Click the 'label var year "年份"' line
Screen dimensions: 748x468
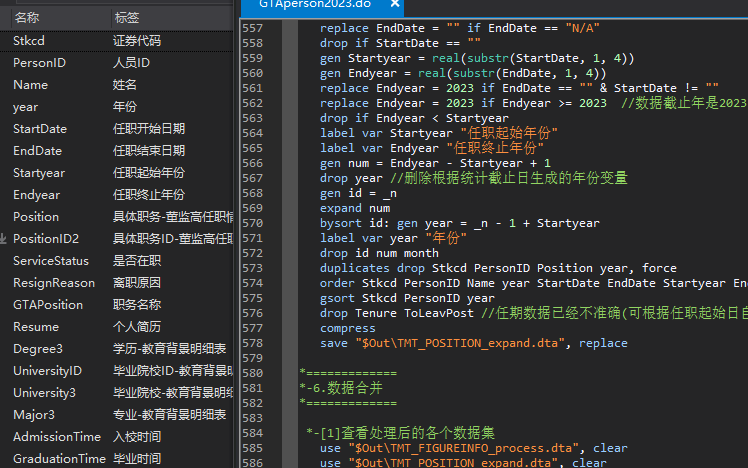[x=393, y=238]
